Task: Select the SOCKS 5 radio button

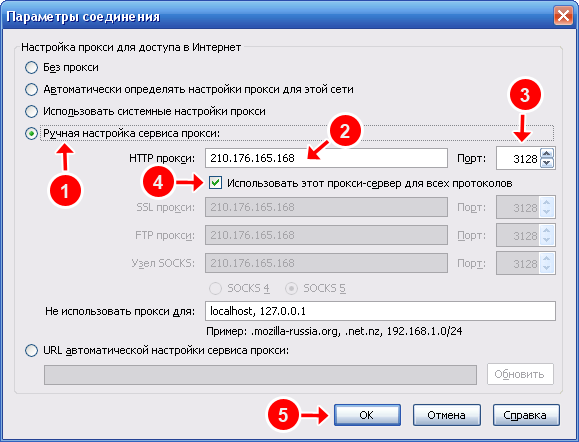Action: point(291,288)
